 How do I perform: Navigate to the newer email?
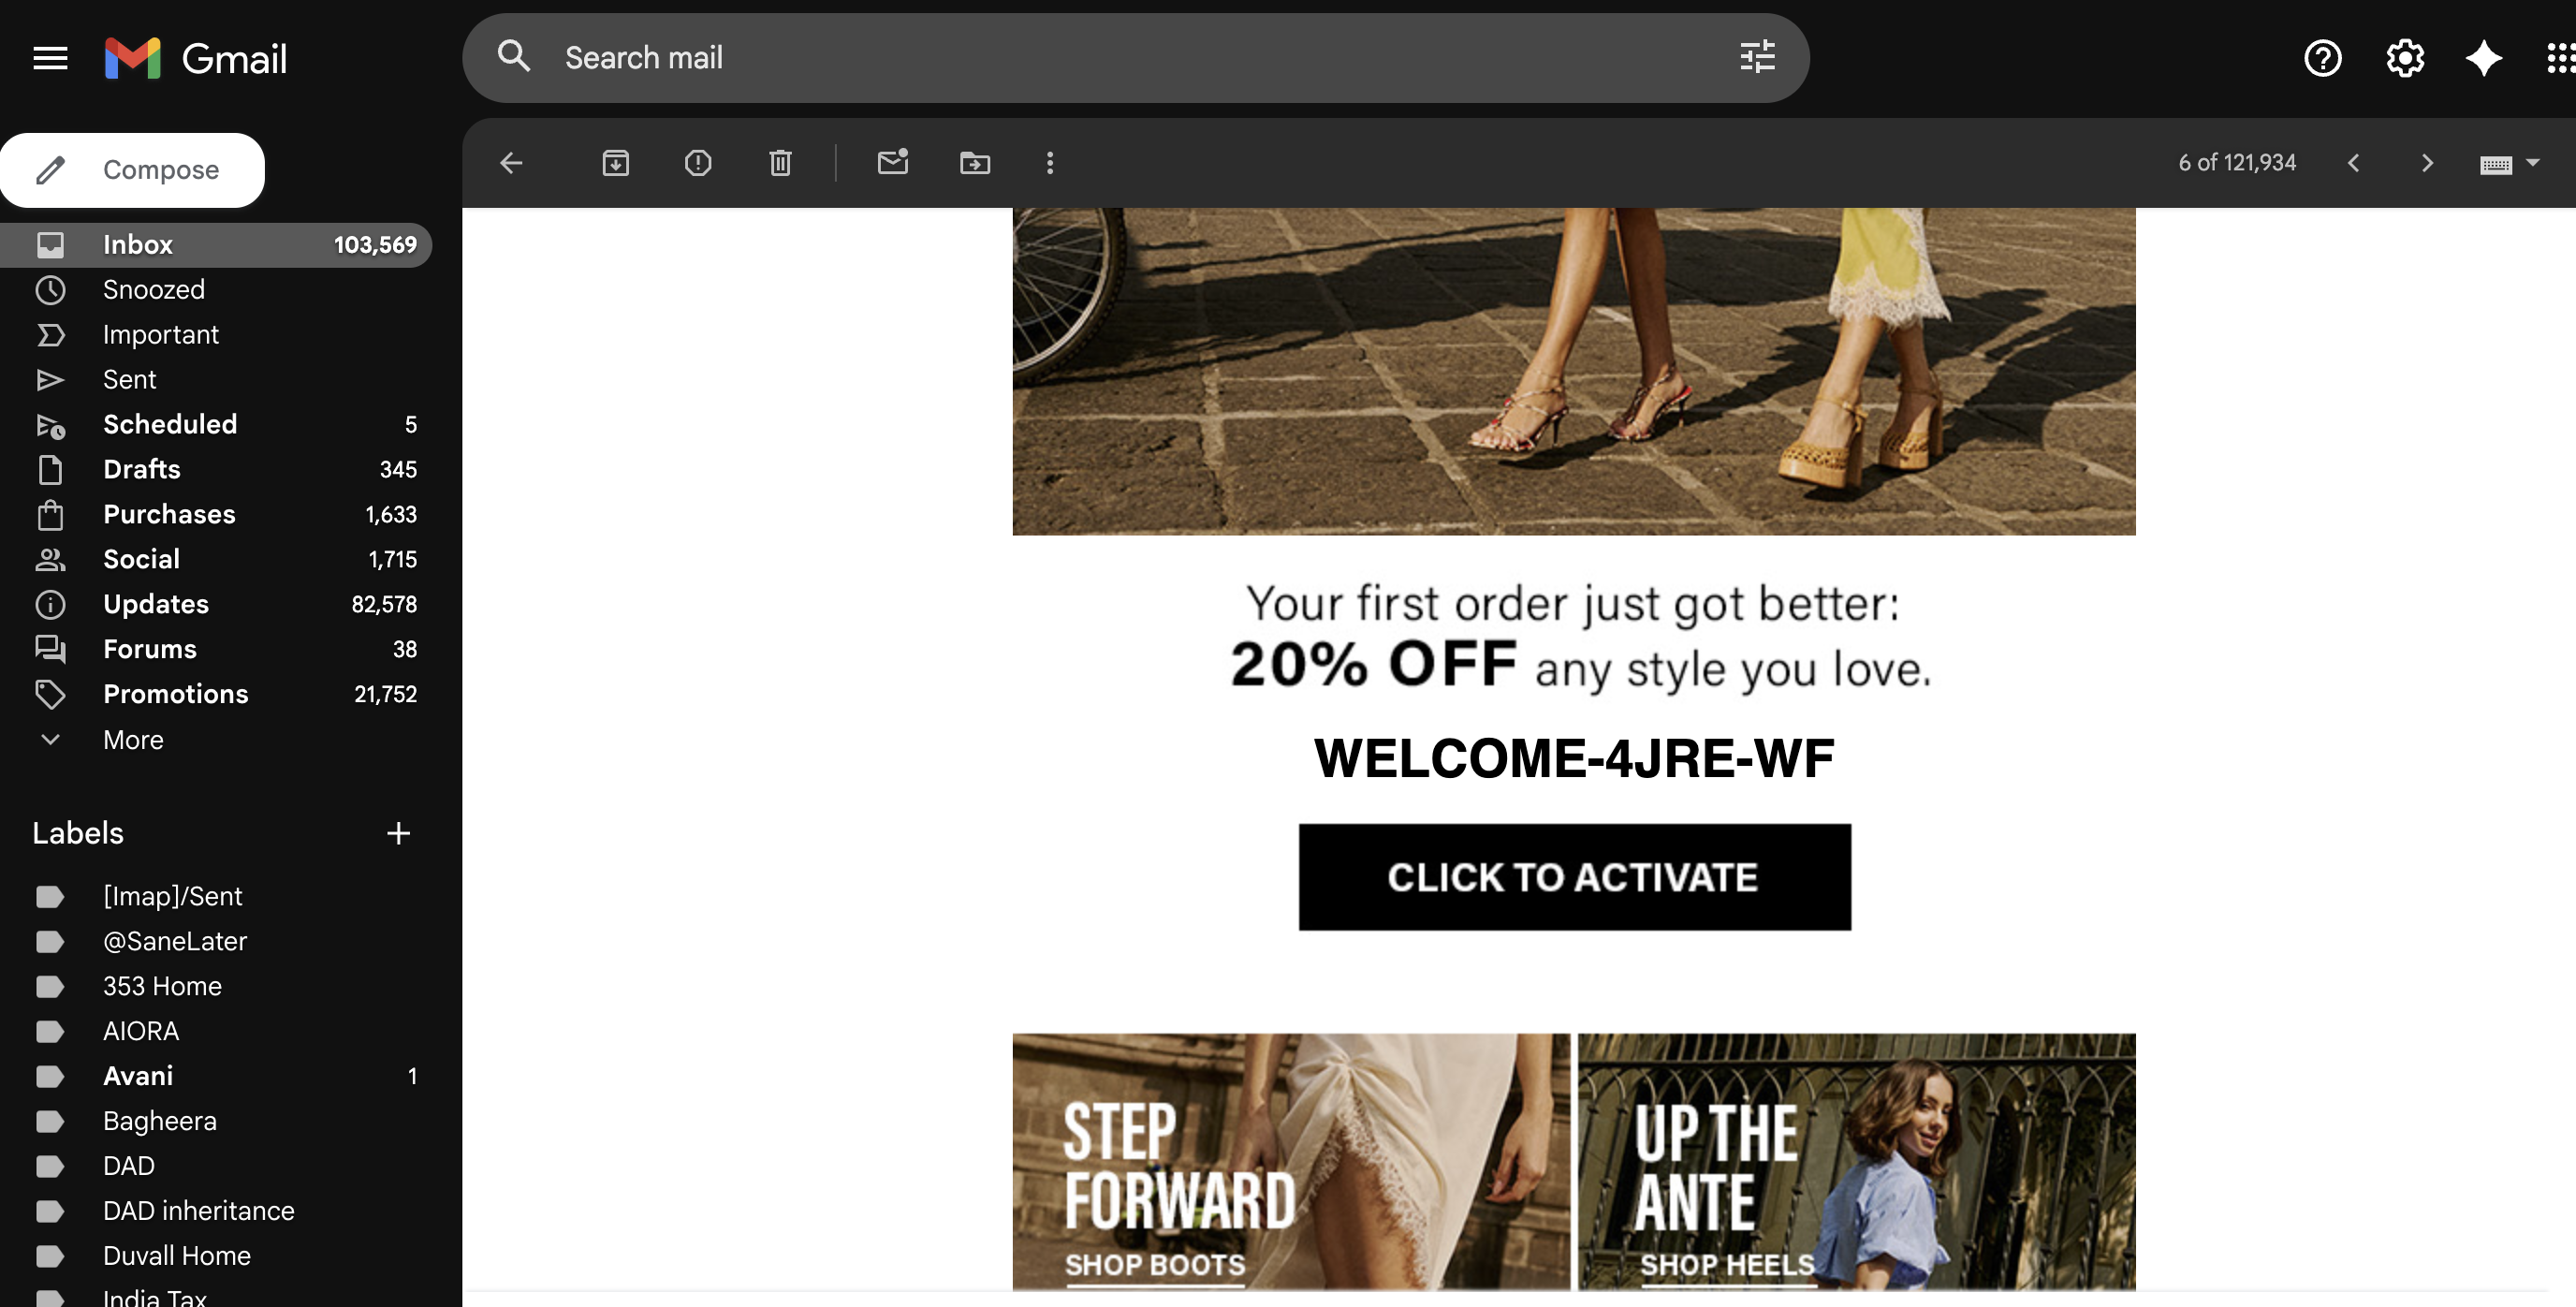click(x=2355, y=163)
